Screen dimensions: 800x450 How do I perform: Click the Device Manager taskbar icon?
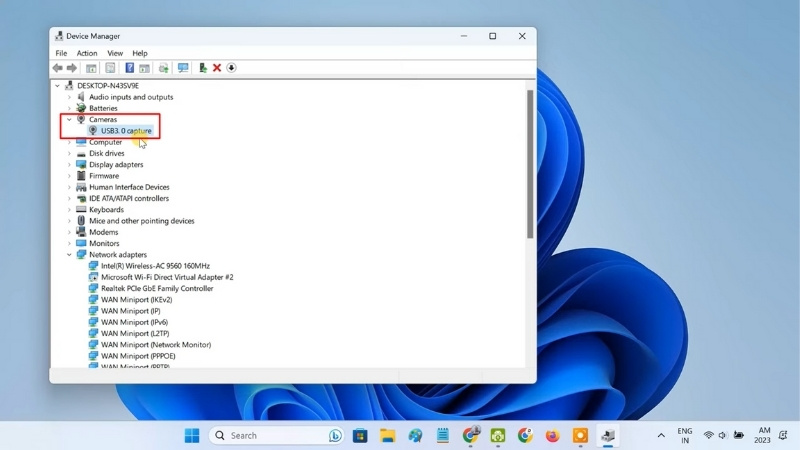point(608,436)
